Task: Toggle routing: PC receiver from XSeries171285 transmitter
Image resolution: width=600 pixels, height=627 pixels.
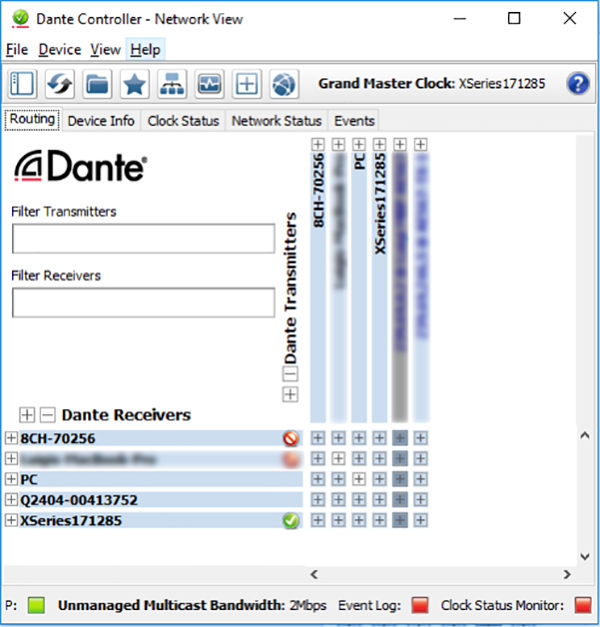Action: point(380,479)
